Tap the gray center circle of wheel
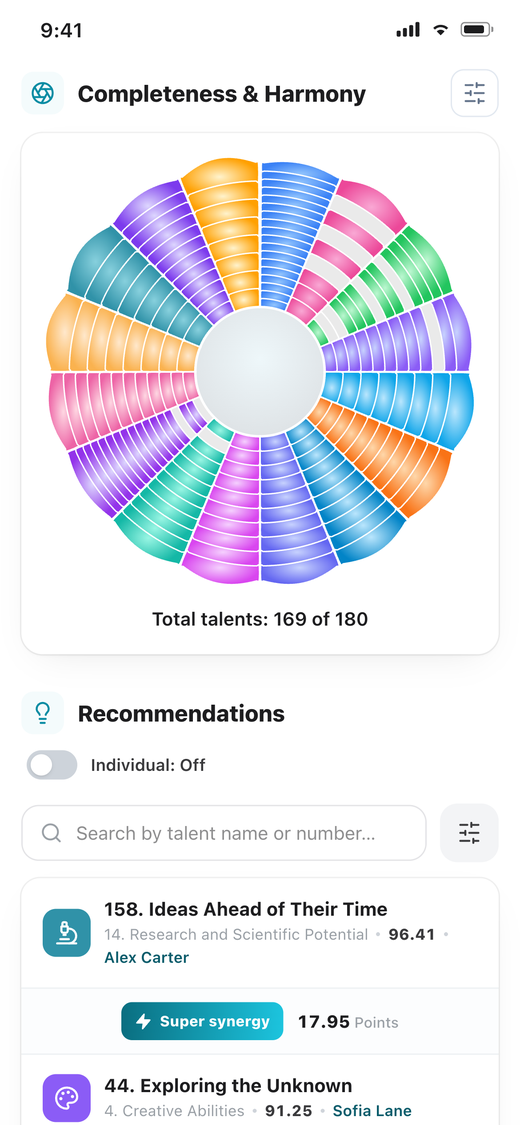 click(260, 372)
